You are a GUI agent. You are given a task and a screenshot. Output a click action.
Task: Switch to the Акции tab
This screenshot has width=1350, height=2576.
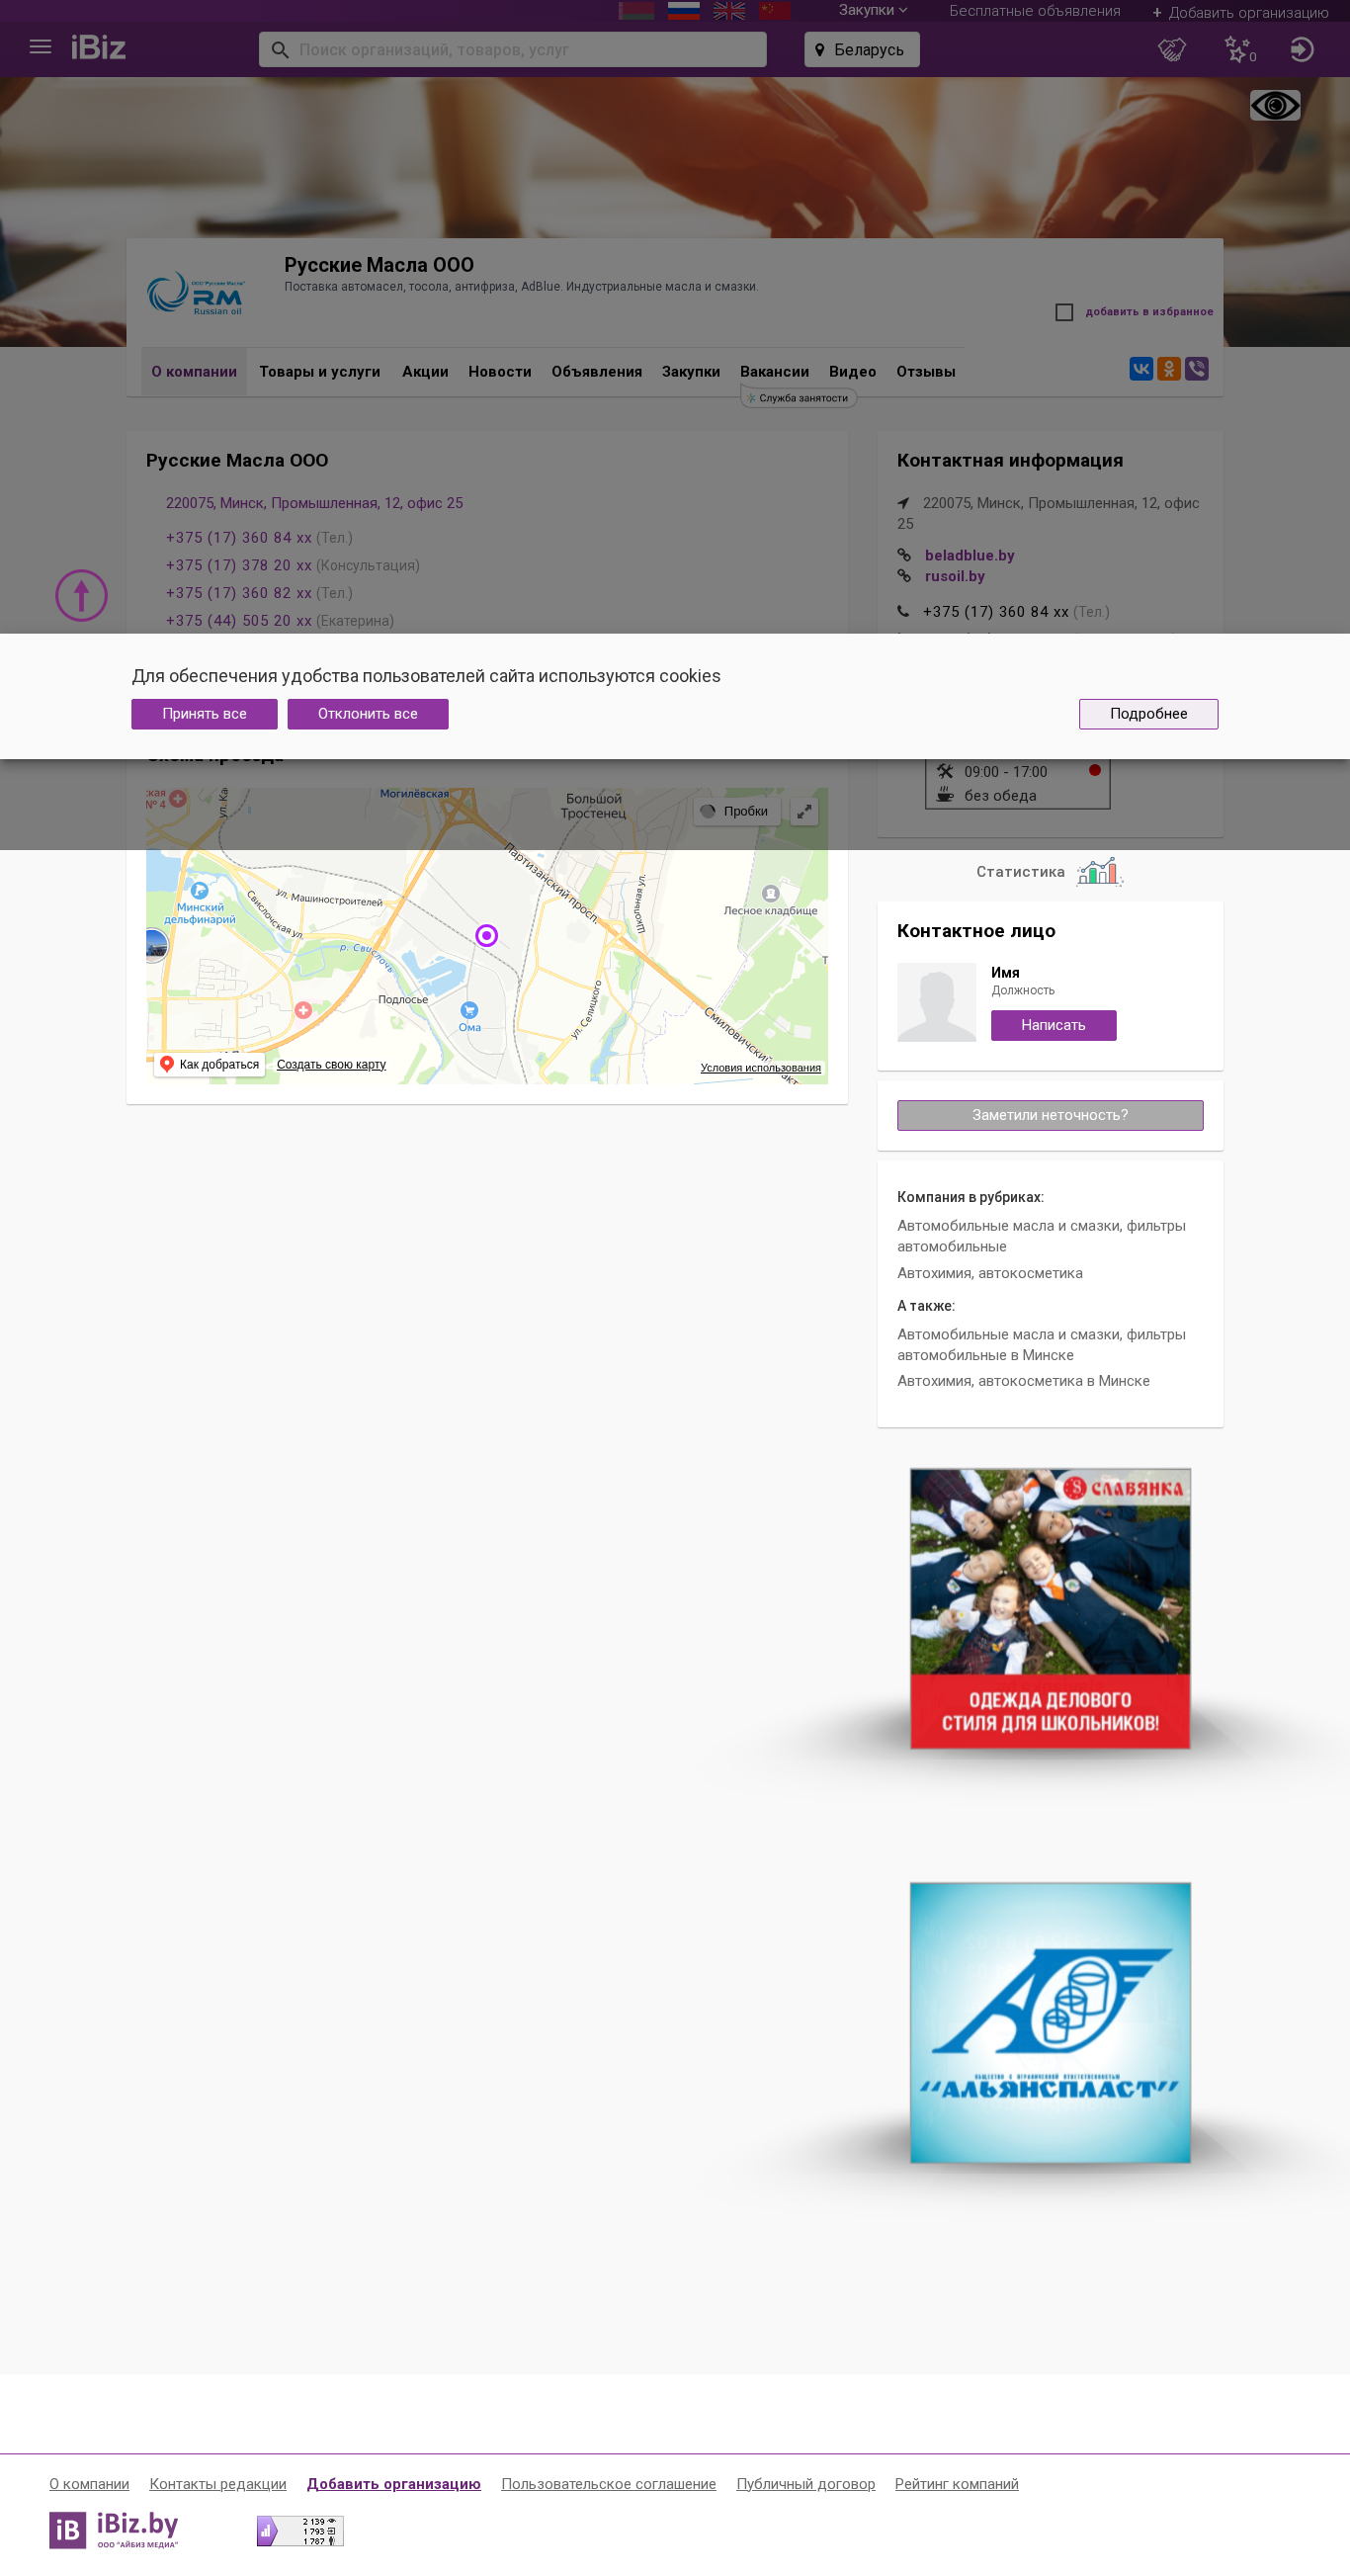[425, 372]
